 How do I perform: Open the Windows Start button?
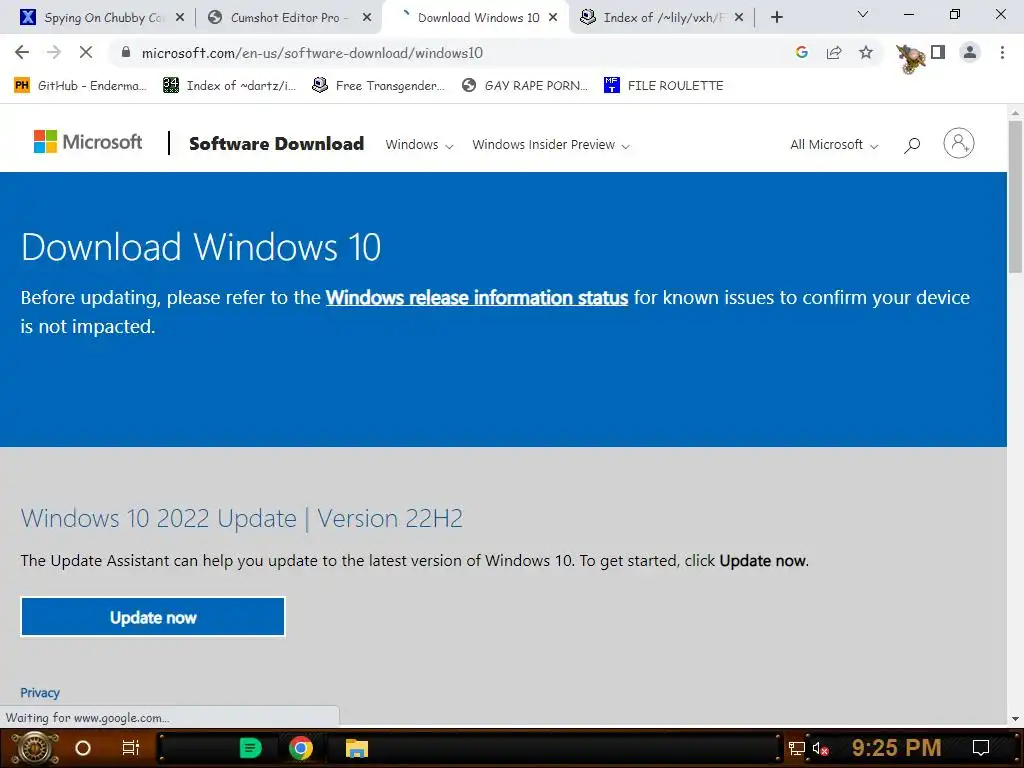point(34,748)
